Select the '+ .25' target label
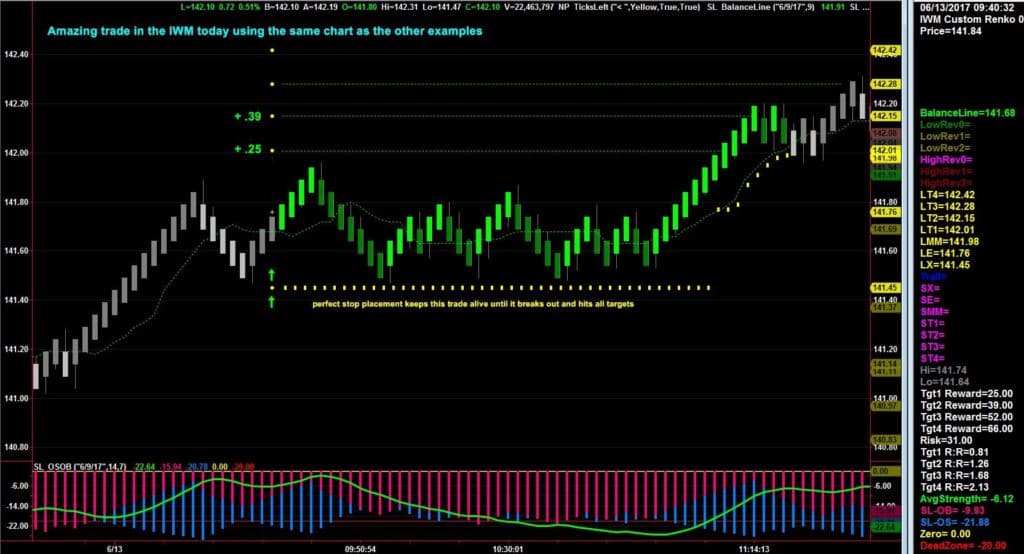This screenshot has width=1024, height=554. (x=248, y=149)
